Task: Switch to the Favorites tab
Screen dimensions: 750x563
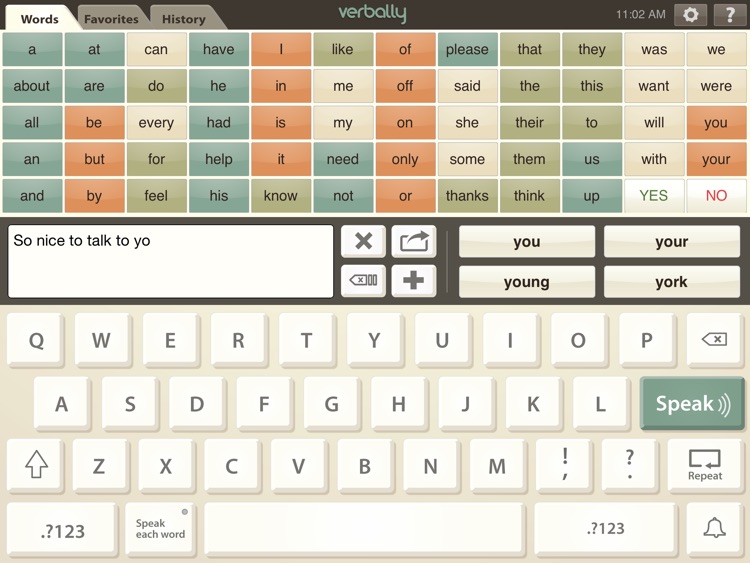Action: [111, 19]
